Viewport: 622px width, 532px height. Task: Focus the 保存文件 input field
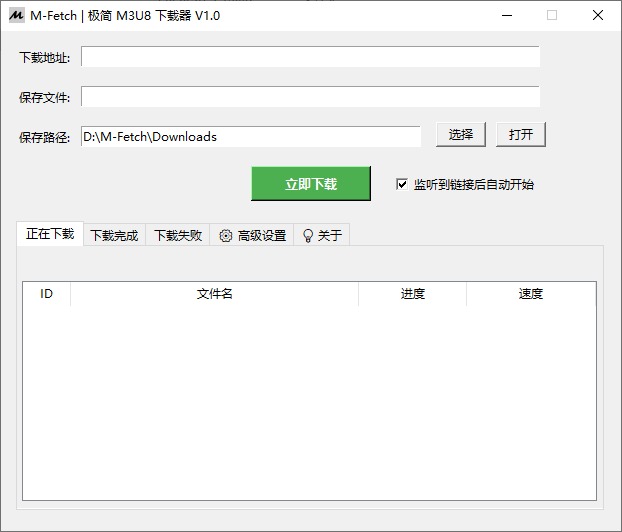click(310, 96)
